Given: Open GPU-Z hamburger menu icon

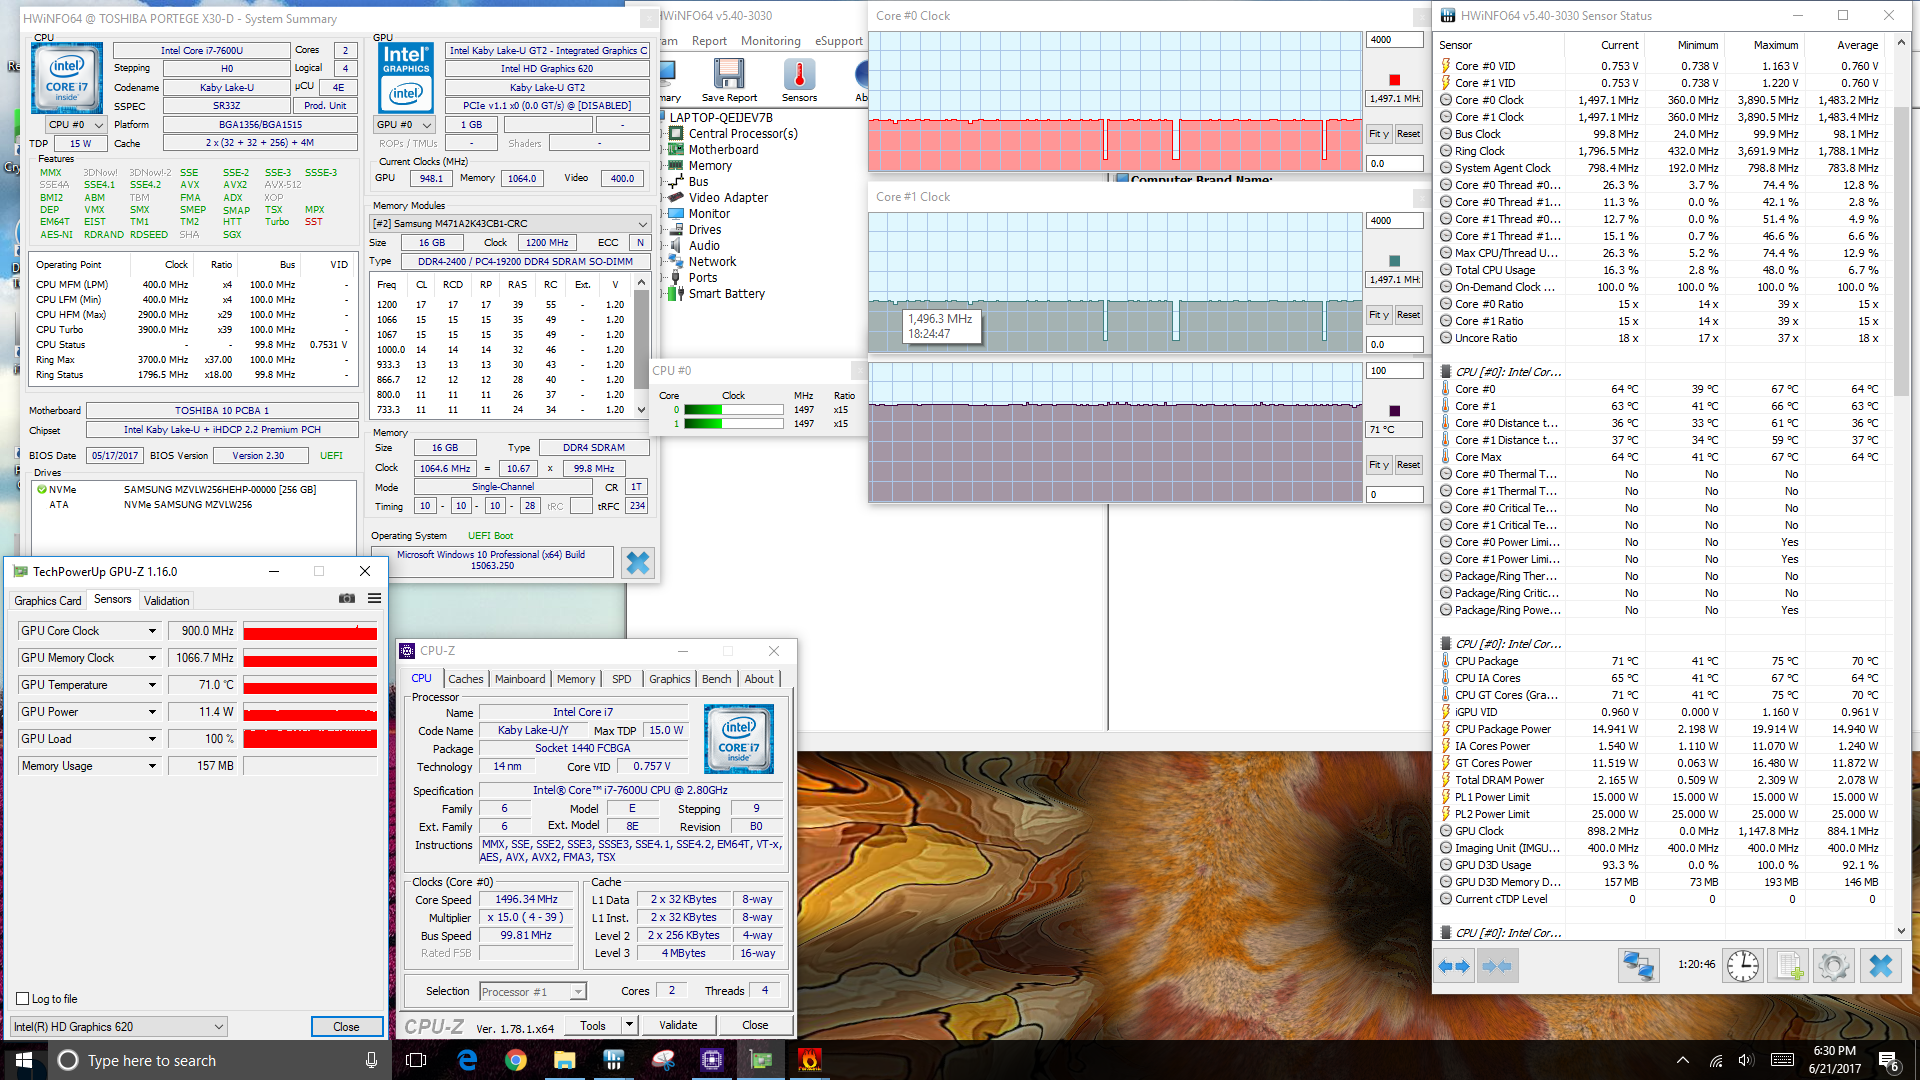Looking at the screenshot, I should coord(374,598).
